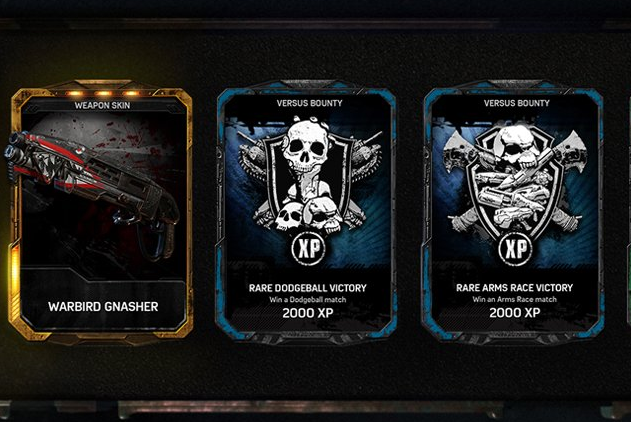
Task: Click the skull shield emblem on Dodgeball card
Action: click(309, 176)
